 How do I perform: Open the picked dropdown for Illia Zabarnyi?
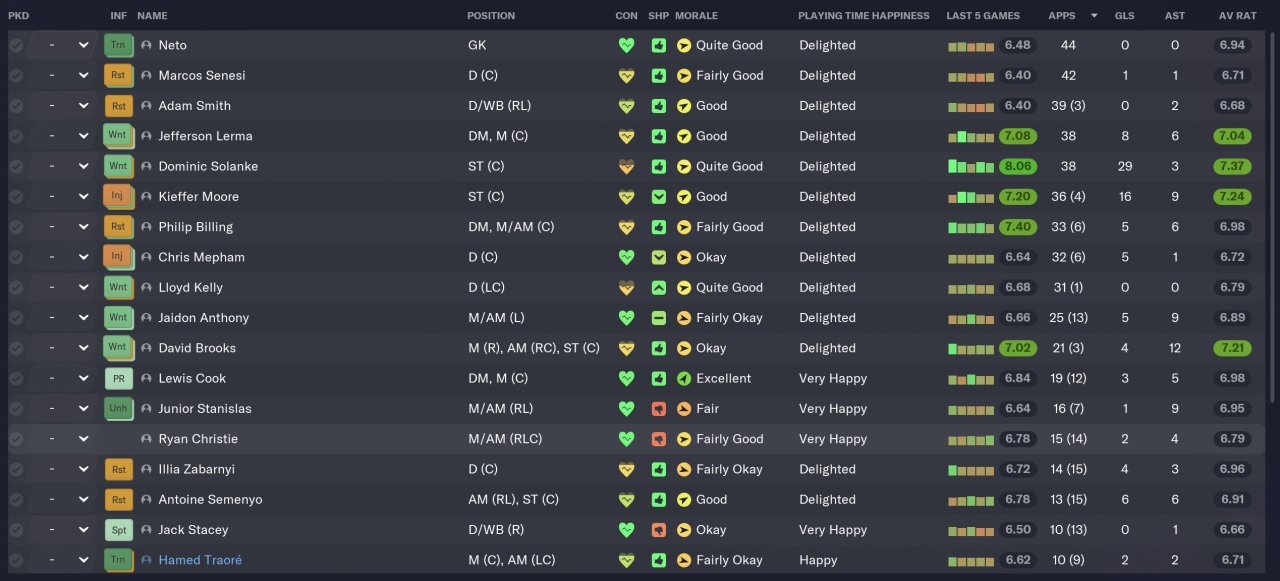click(83, 469)
